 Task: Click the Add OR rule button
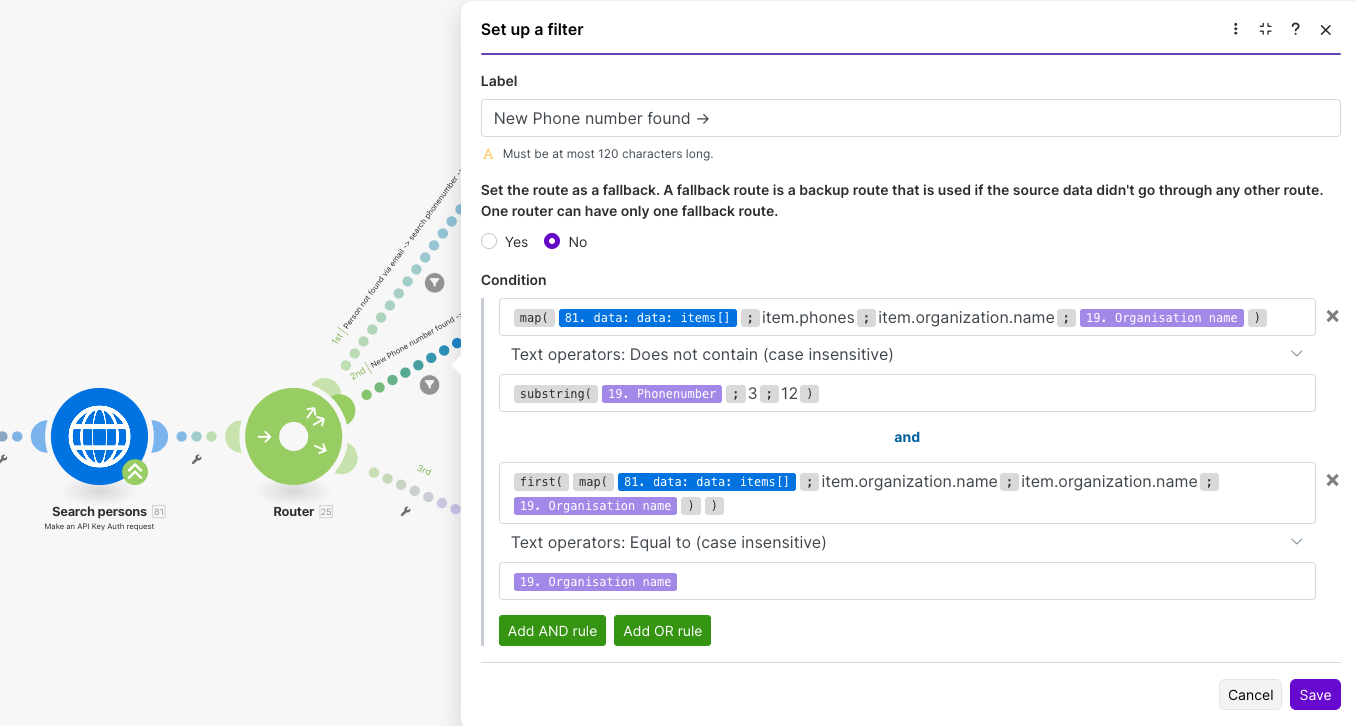662,631
